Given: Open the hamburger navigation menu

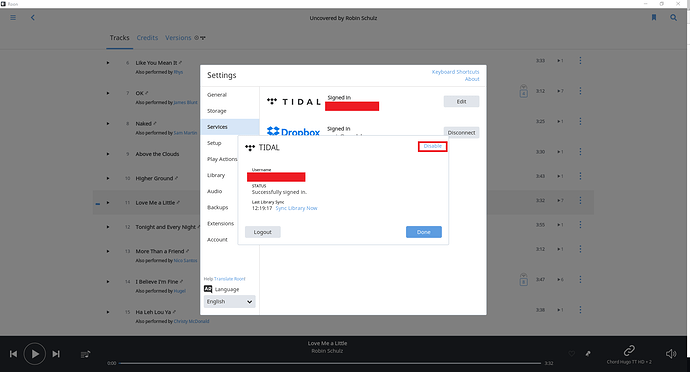Looking at the screenshot, I should pos(13,18).
